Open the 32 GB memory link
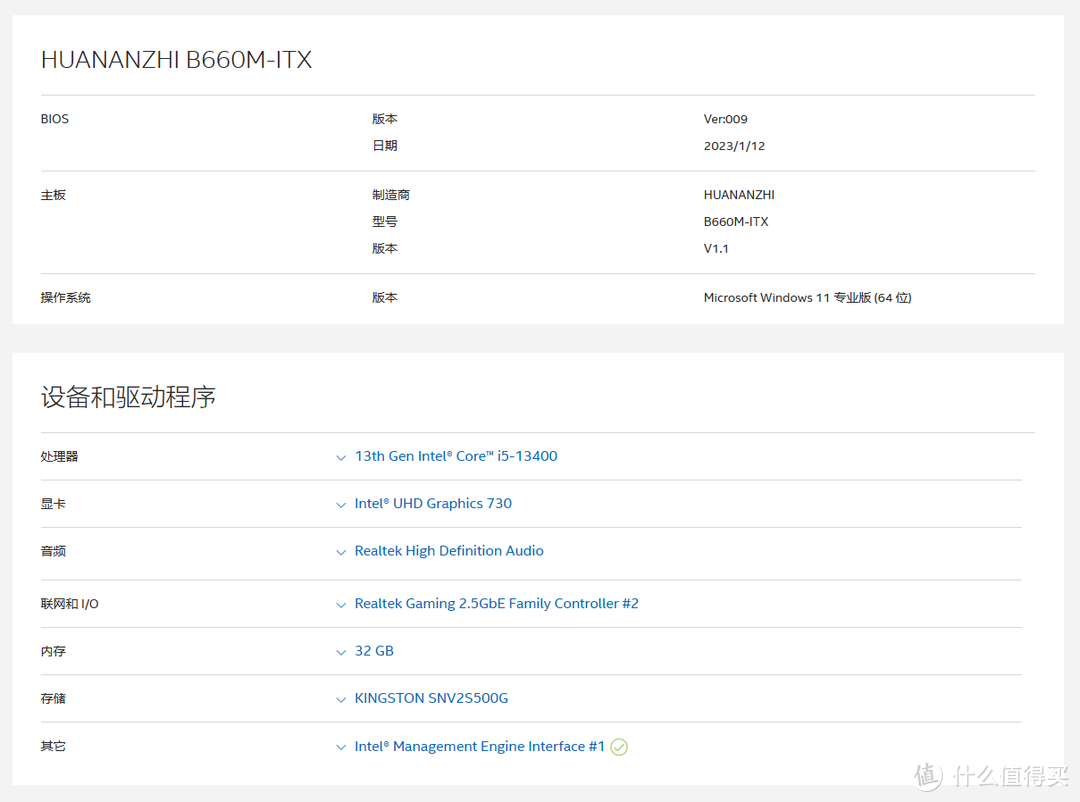1080x802 pixels. tap(374, 651)
